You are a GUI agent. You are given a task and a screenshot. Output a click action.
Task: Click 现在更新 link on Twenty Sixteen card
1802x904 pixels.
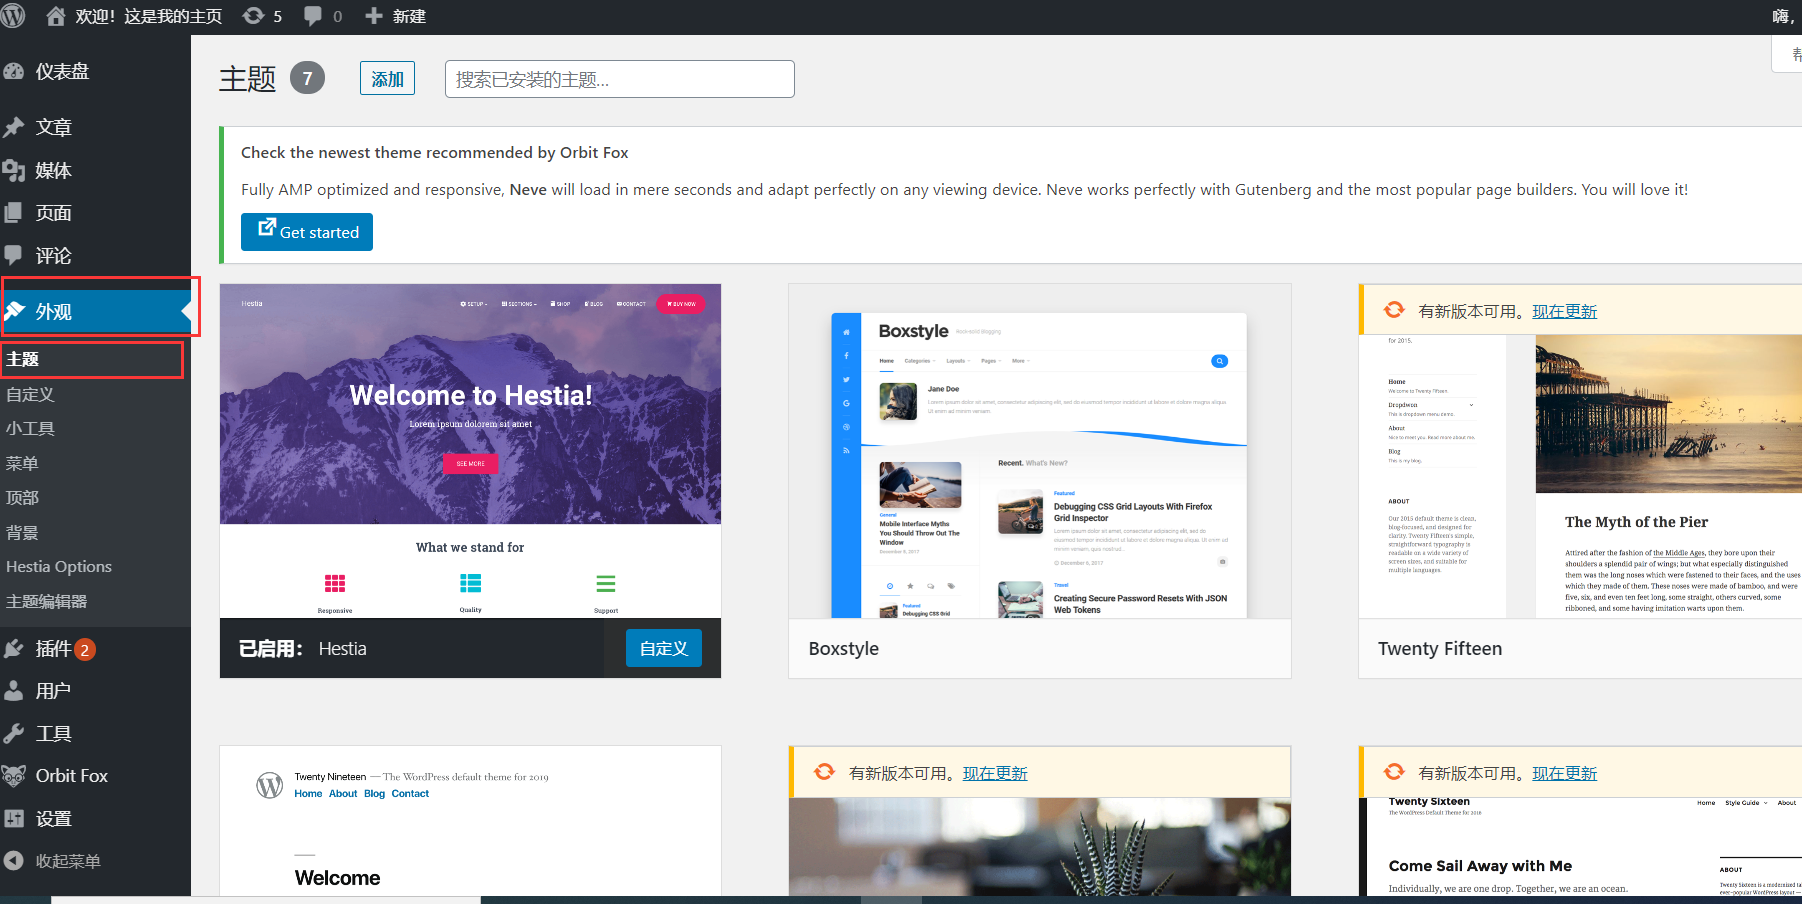pyautogui.click(x=1564, y=773)
